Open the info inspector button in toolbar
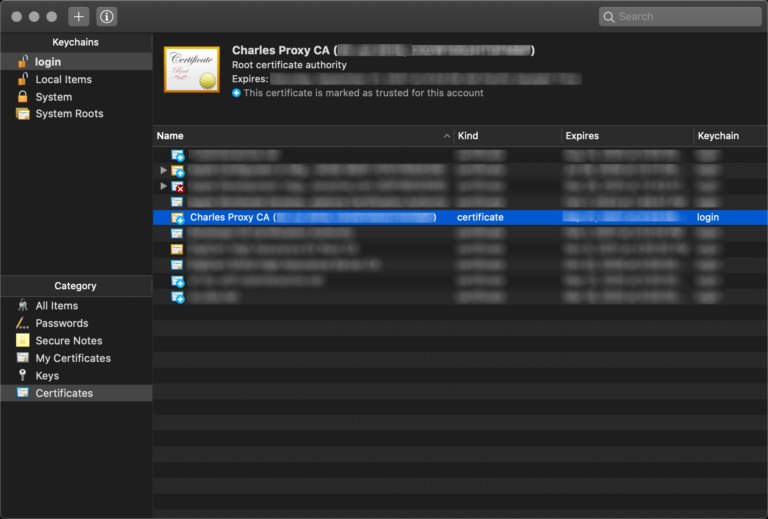This screenshot has height=519, width=768. [x=107, y=17]
